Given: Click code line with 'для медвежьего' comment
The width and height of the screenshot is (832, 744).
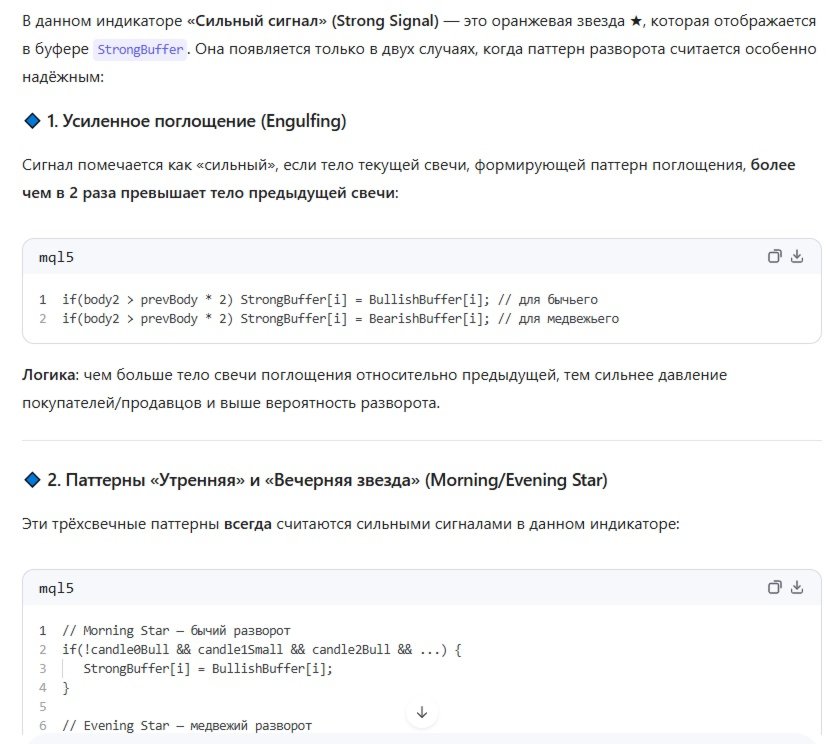Looking at the screenshot, I should (x=340, y=318).
